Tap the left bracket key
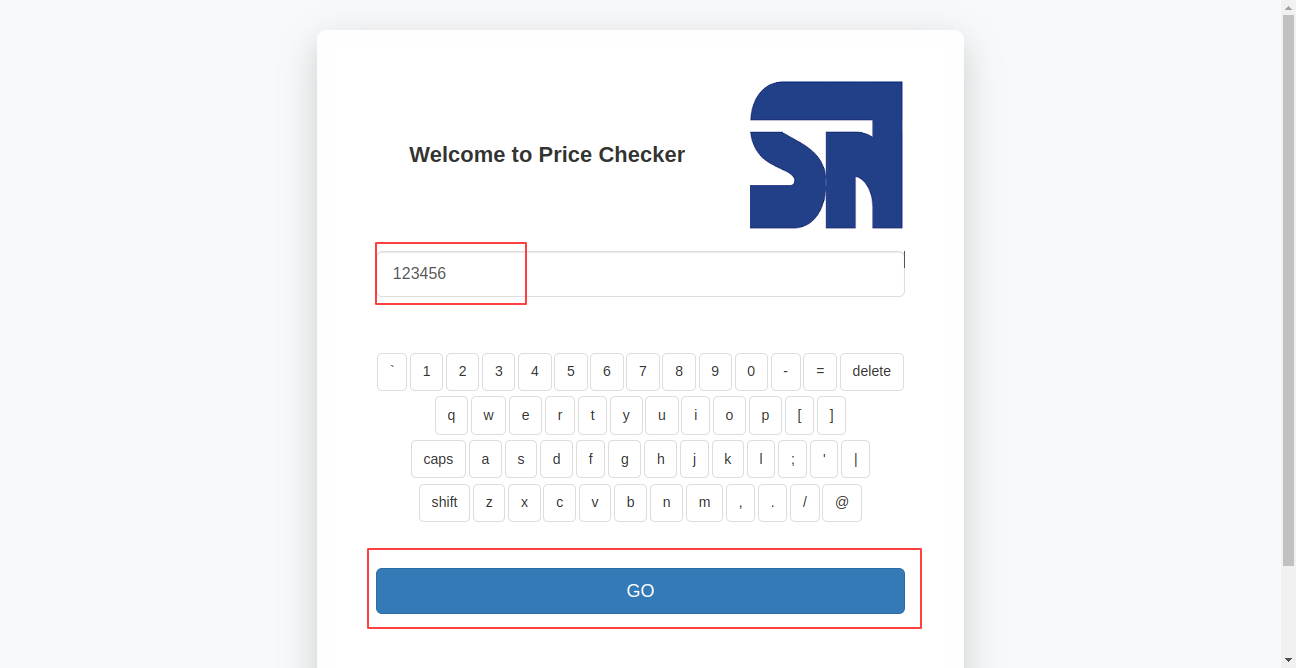This screenshot has width=1296, height=668. click(799, 416)
